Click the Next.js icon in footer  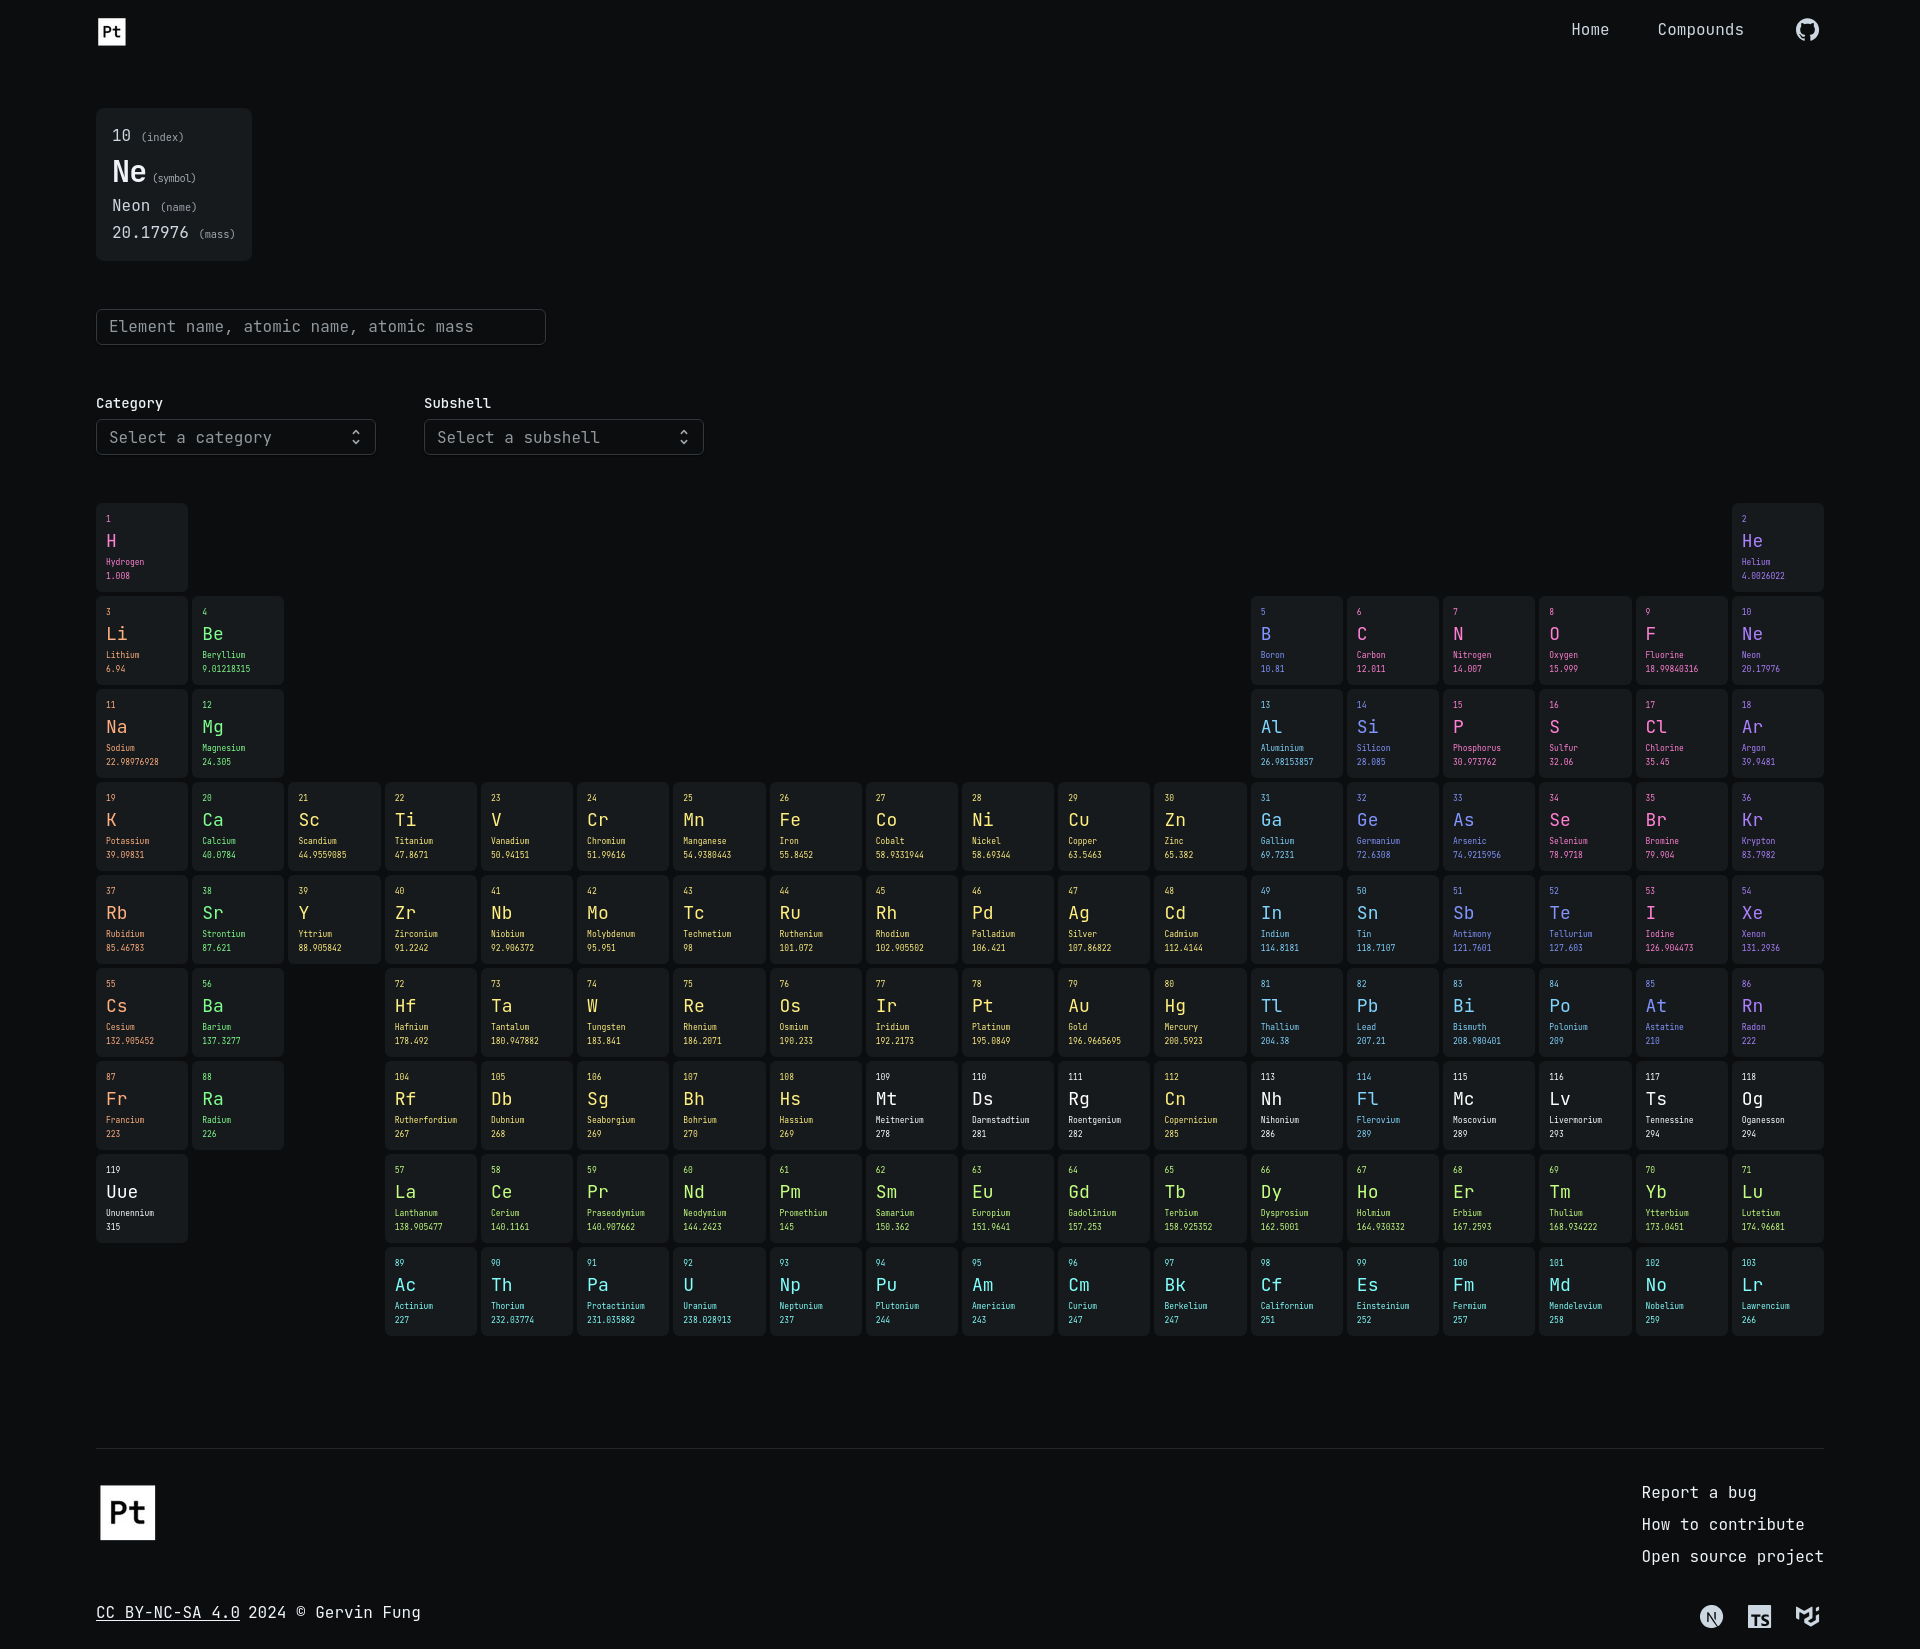[1711, 1616]
